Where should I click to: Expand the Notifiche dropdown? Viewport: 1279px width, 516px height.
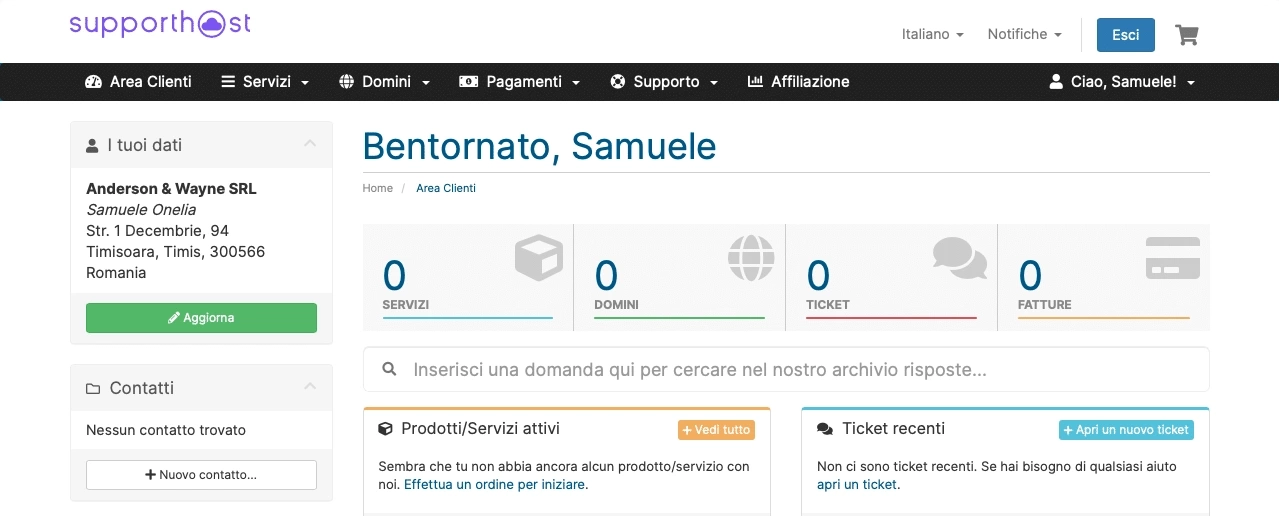pos(1024,34)
